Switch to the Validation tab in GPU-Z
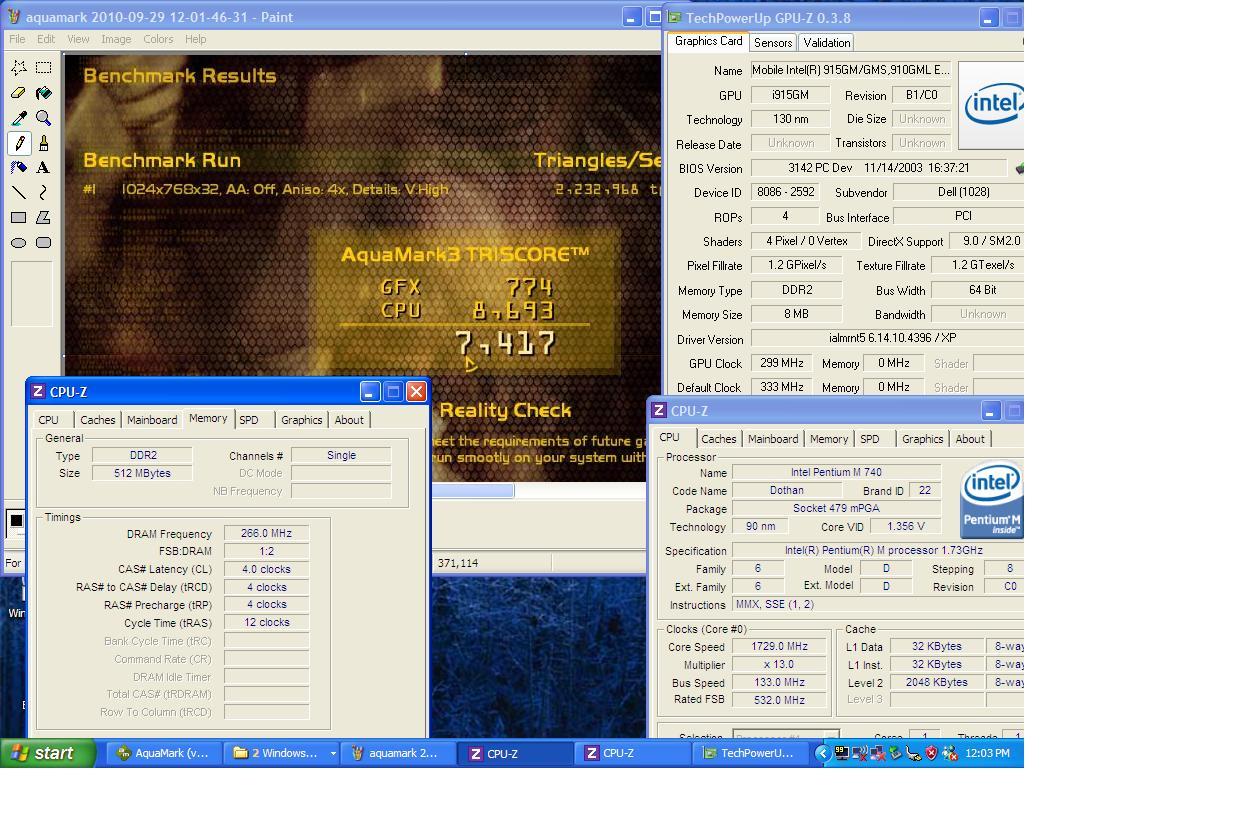 point(827,42)
